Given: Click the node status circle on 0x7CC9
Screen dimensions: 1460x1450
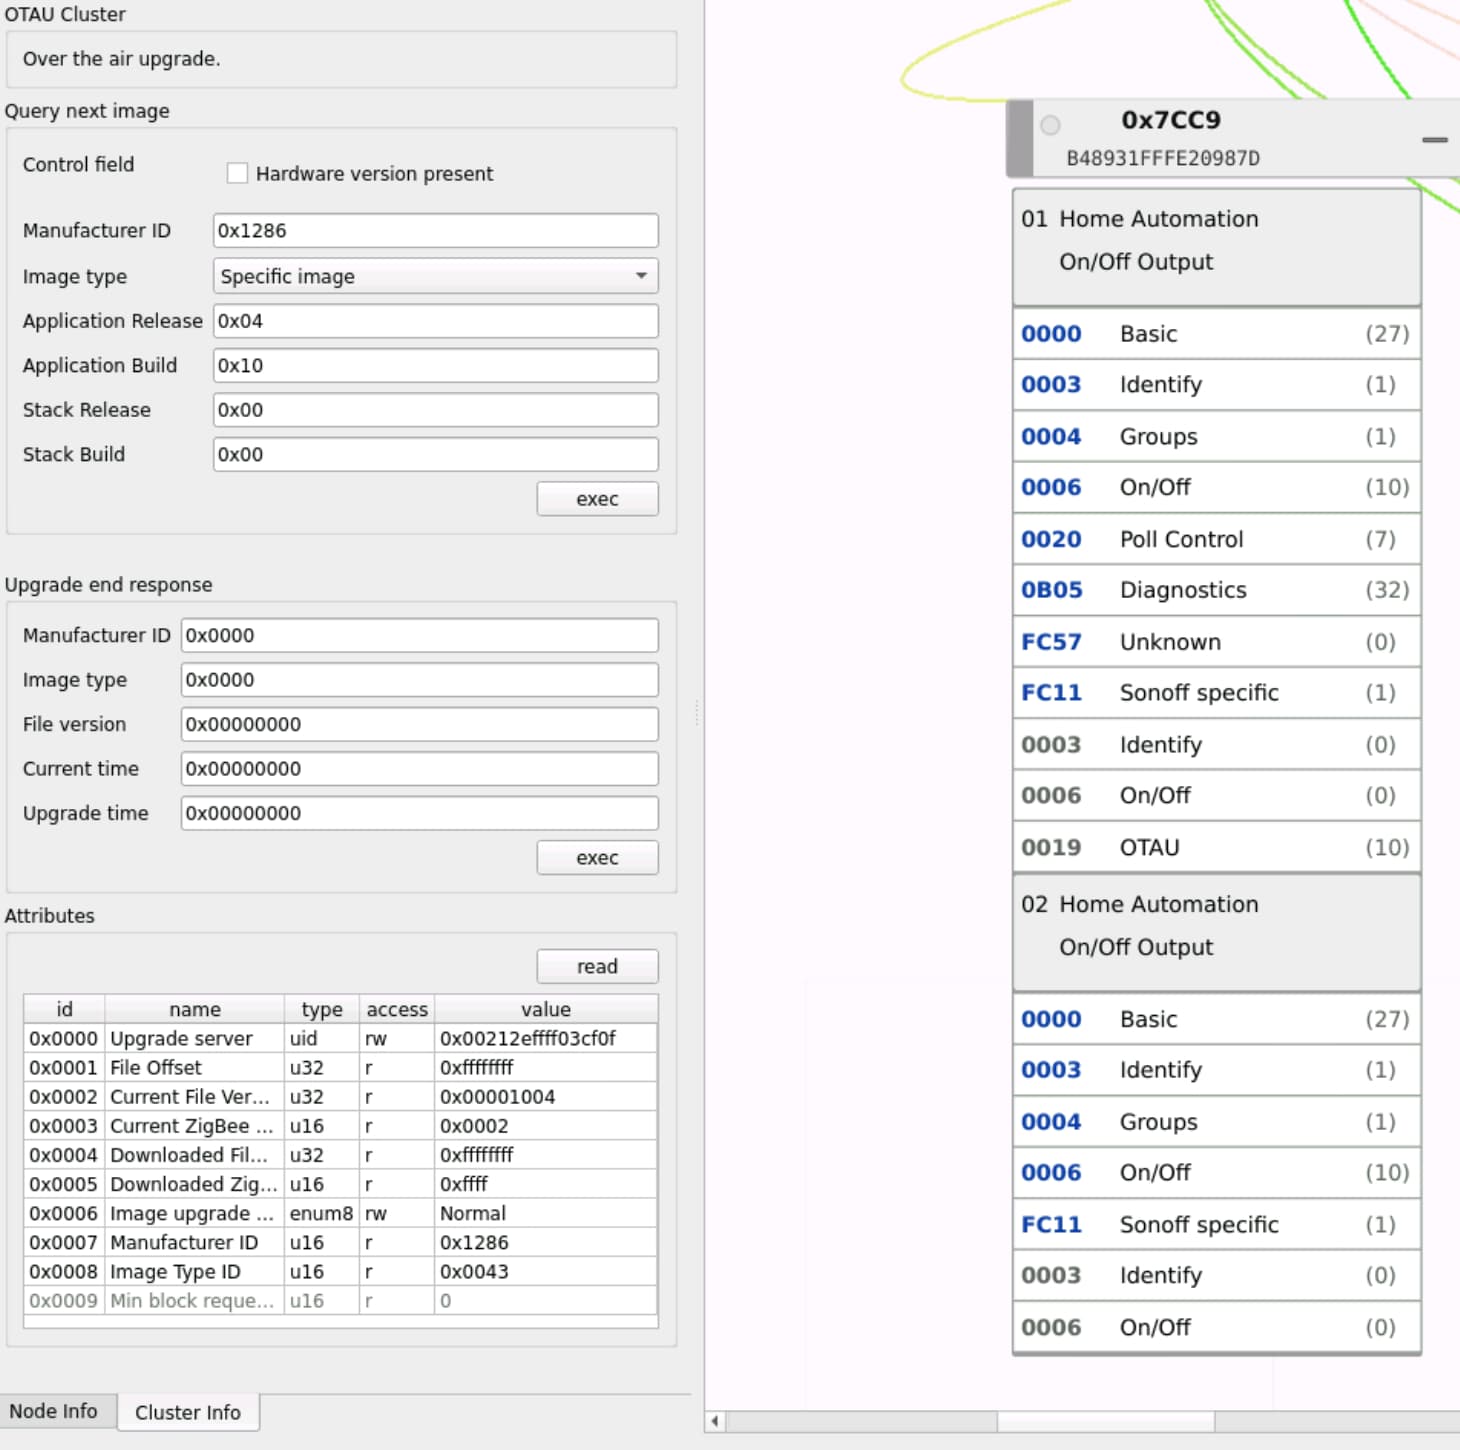Looking at the screenshot, I should (x=1050, y=125).
